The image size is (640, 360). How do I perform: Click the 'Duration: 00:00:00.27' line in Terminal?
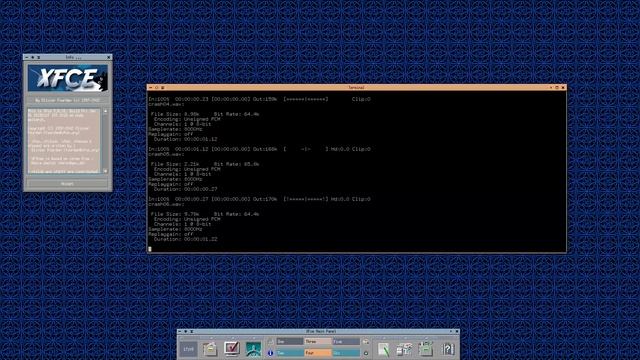click(186, 189)
